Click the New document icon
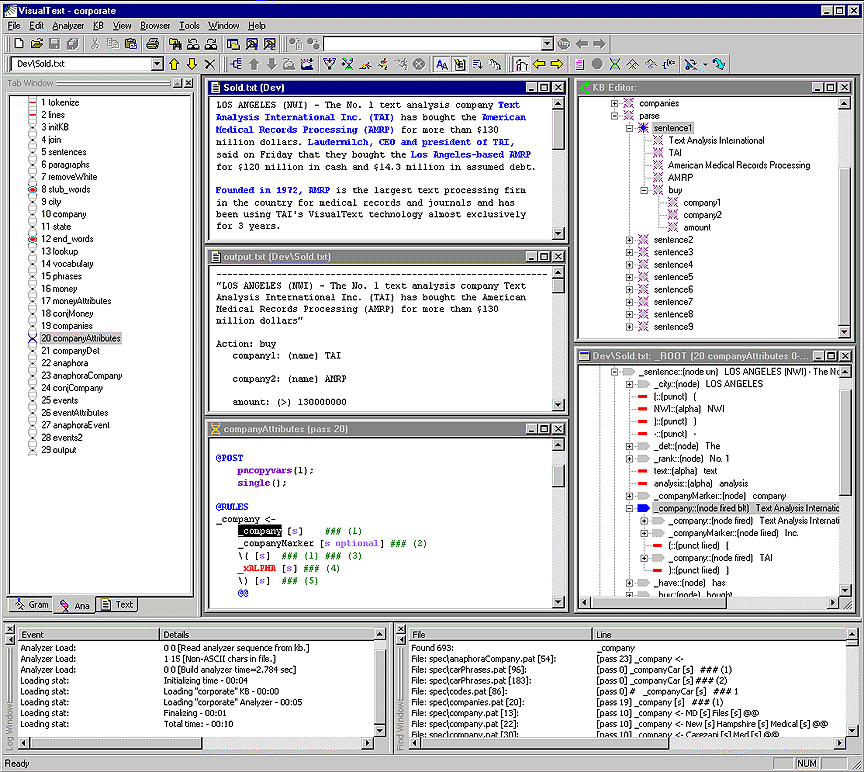The image size is (864, 772). point(19,44)
